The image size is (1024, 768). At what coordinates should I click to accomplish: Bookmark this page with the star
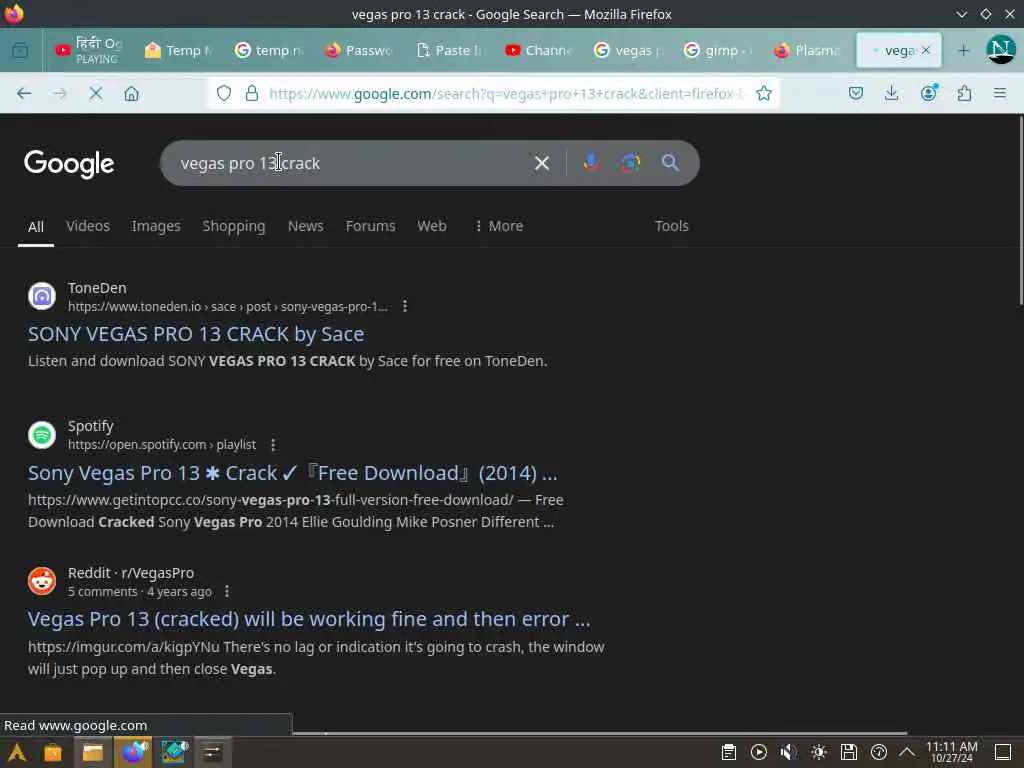click(x=763, y=93)
